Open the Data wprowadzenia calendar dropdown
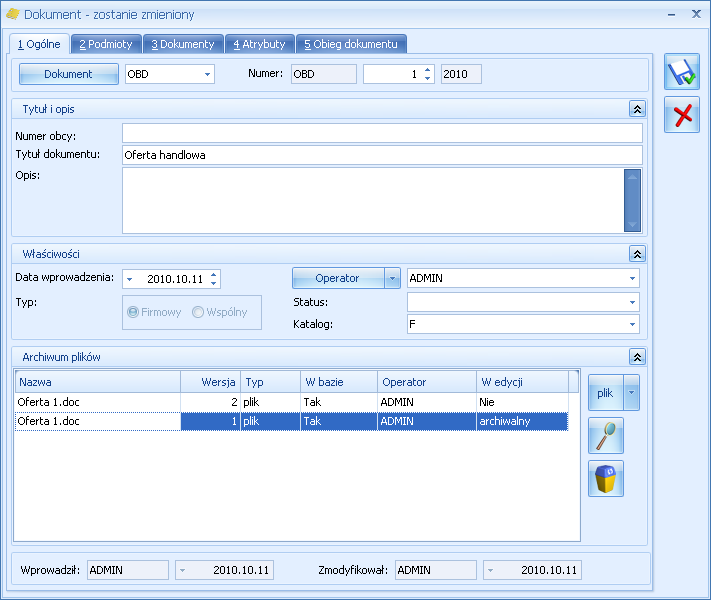 point(130,279)
